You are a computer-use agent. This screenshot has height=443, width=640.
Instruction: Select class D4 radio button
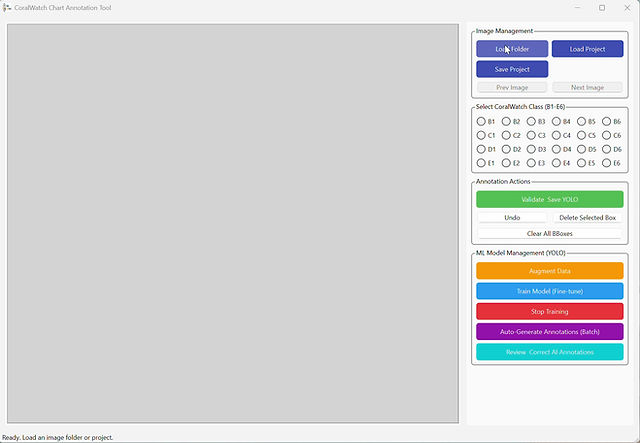click(556, 149)
